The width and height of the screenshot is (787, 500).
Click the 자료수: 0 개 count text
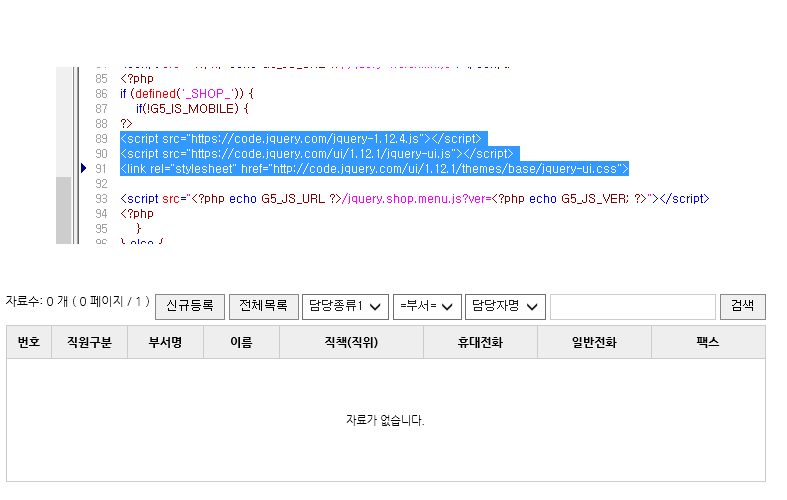click(37, 302)
